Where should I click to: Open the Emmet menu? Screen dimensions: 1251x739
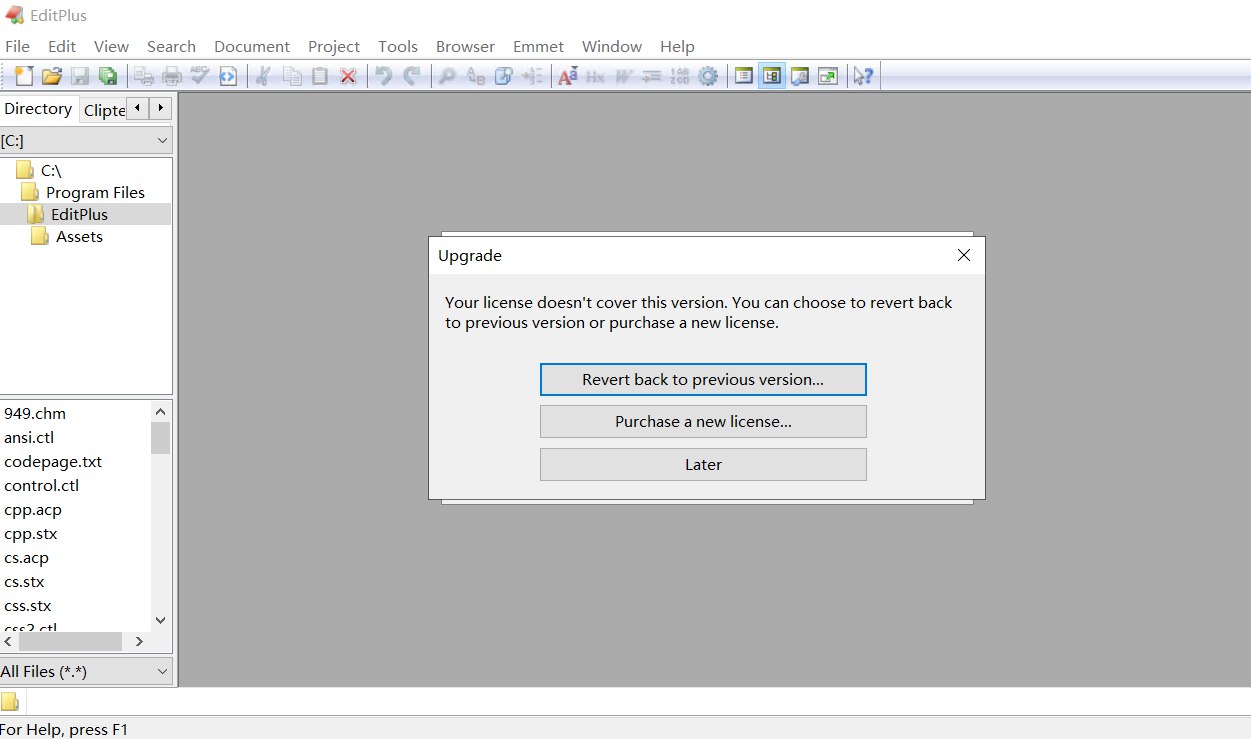point(538,46)
